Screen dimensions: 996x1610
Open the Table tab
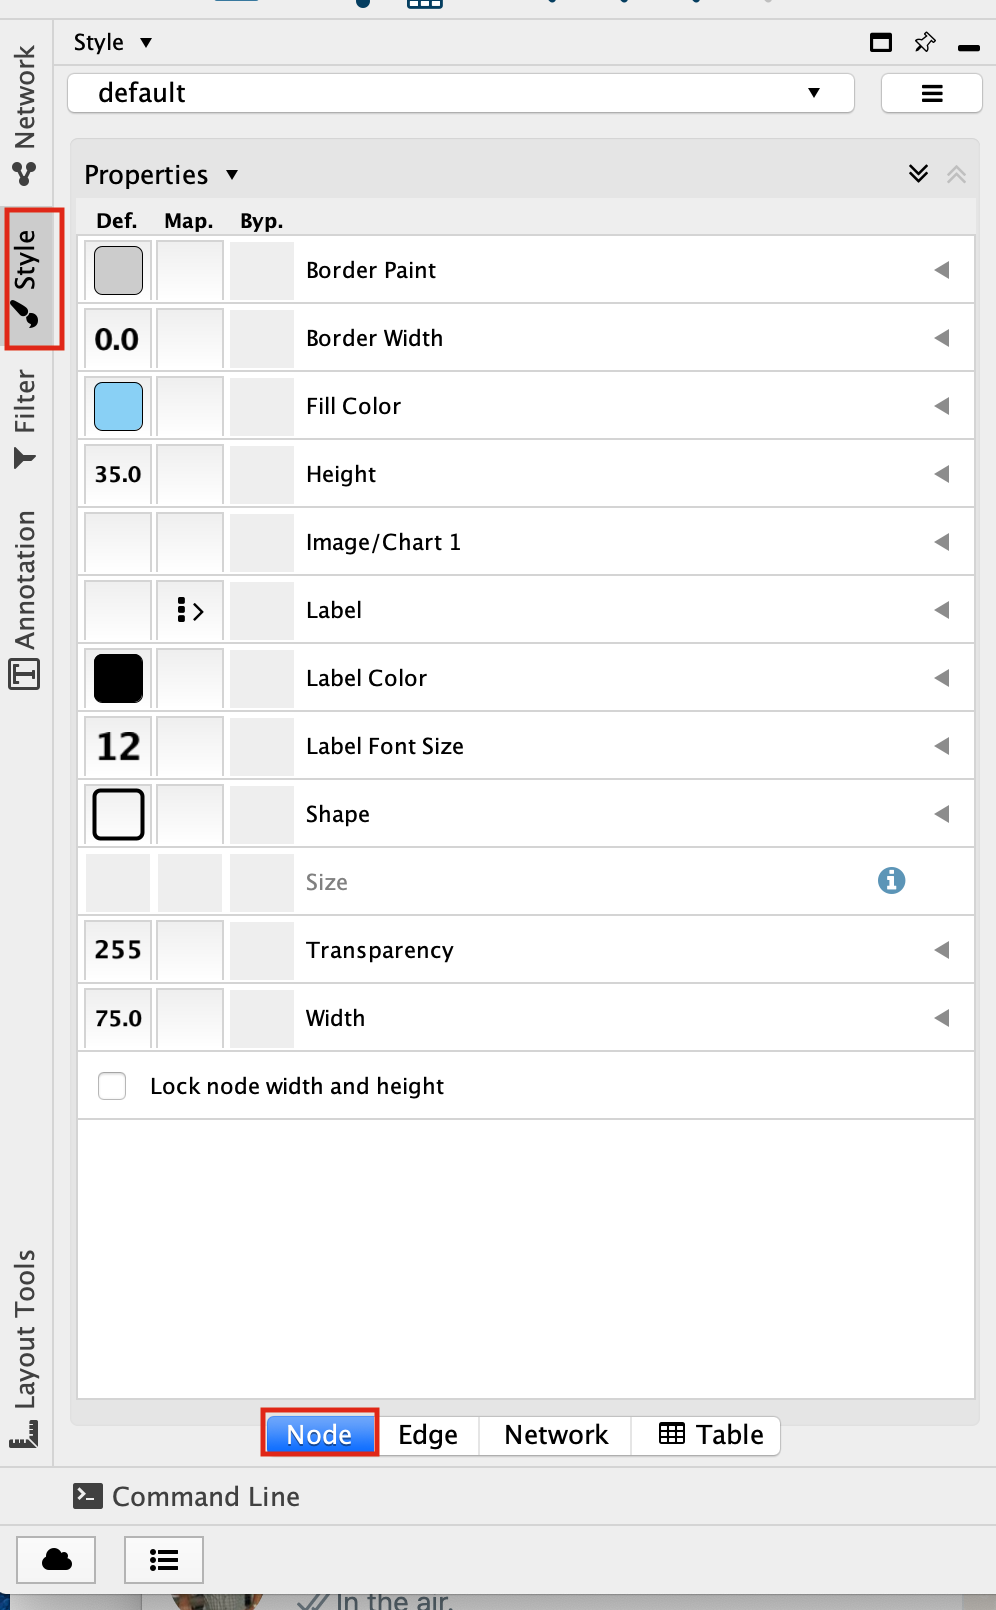tap(710, 1435)
